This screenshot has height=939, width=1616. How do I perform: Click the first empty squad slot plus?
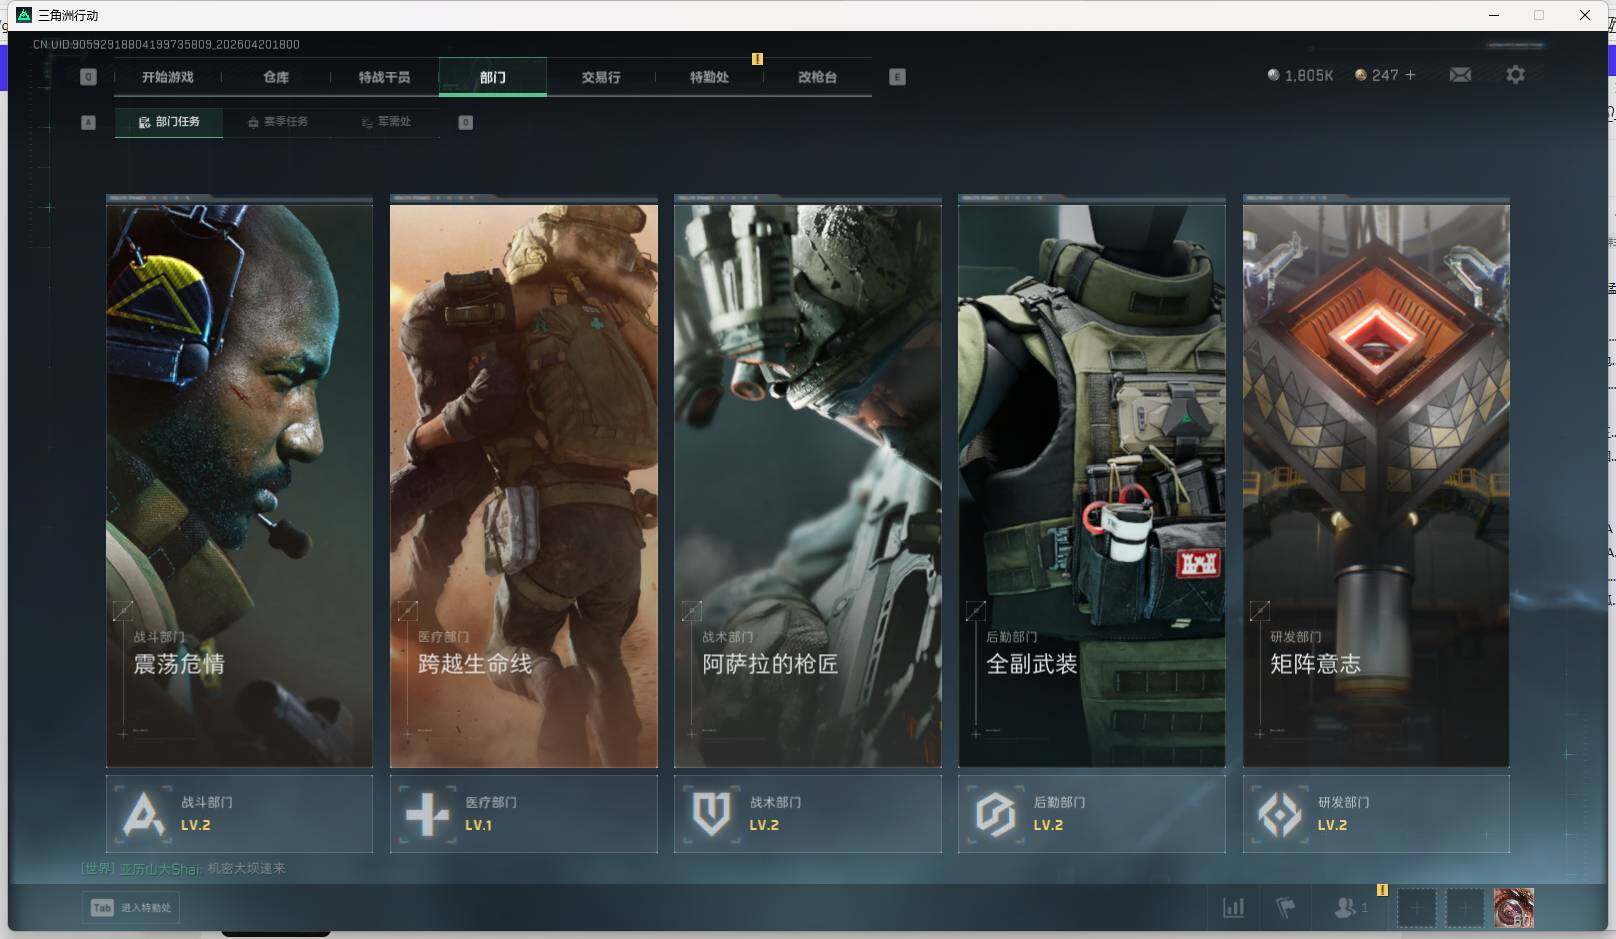point(1416,908)
